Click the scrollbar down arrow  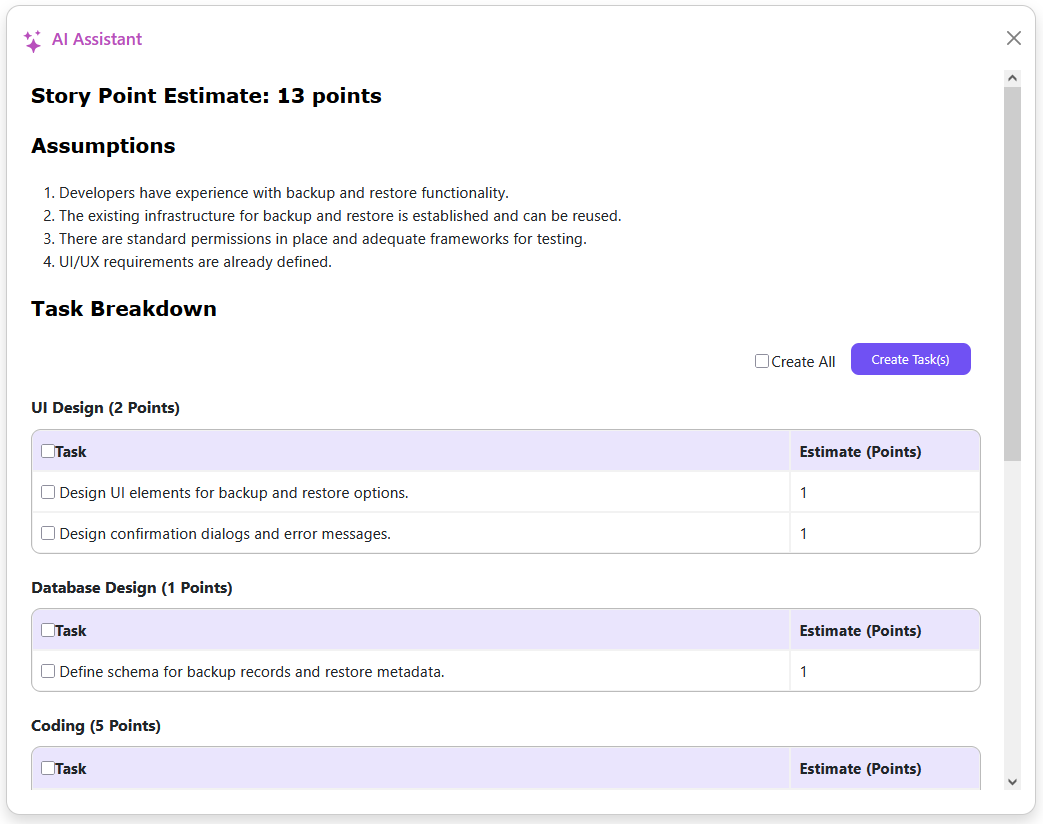pyautogui.click(x=1012, y=782)
